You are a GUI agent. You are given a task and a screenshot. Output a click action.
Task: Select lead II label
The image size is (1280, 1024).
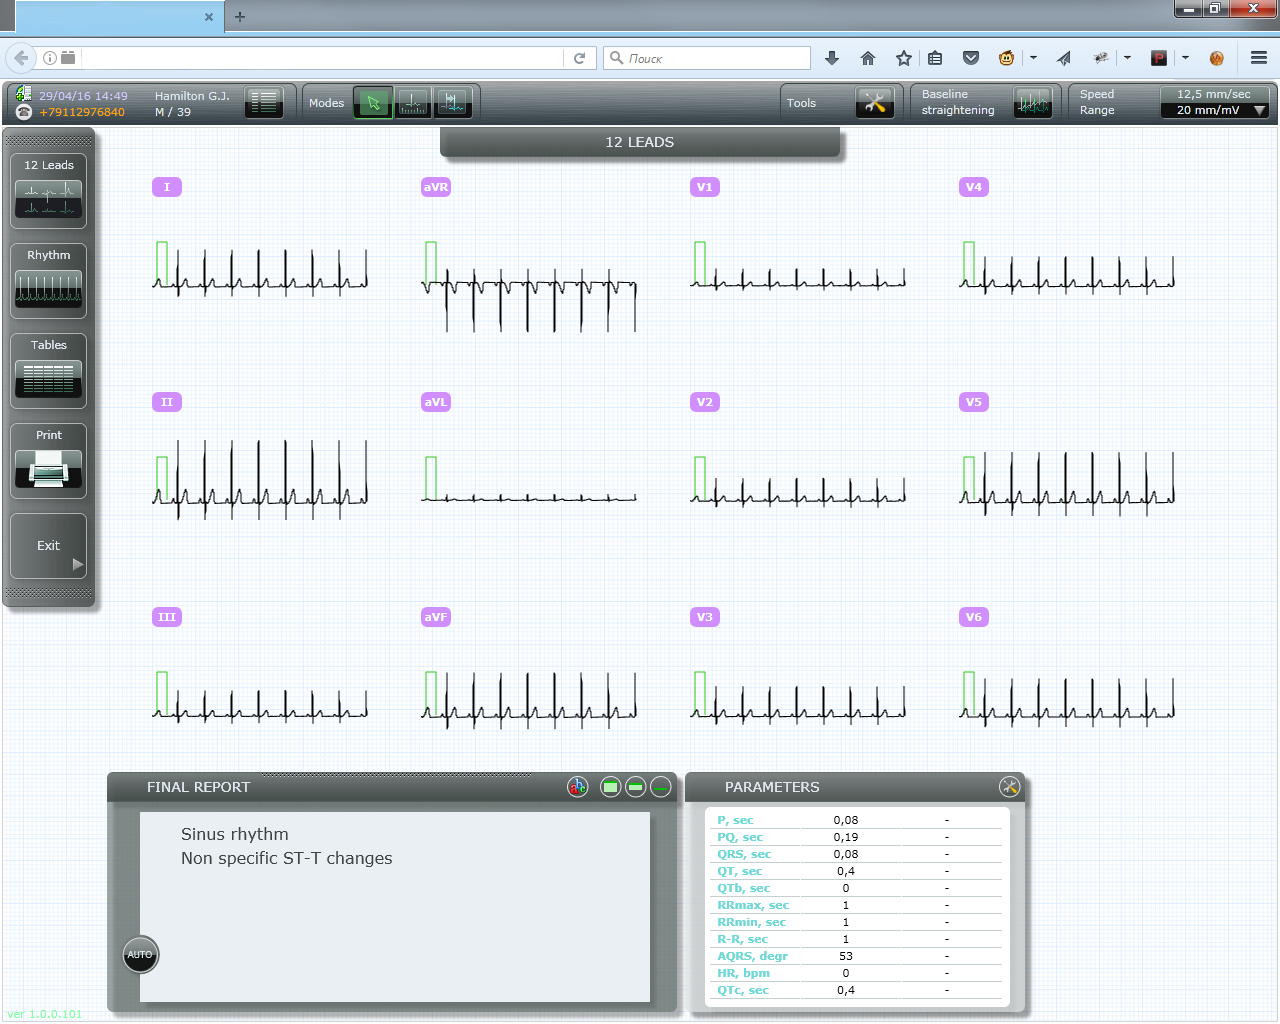[x=167, y=402]
